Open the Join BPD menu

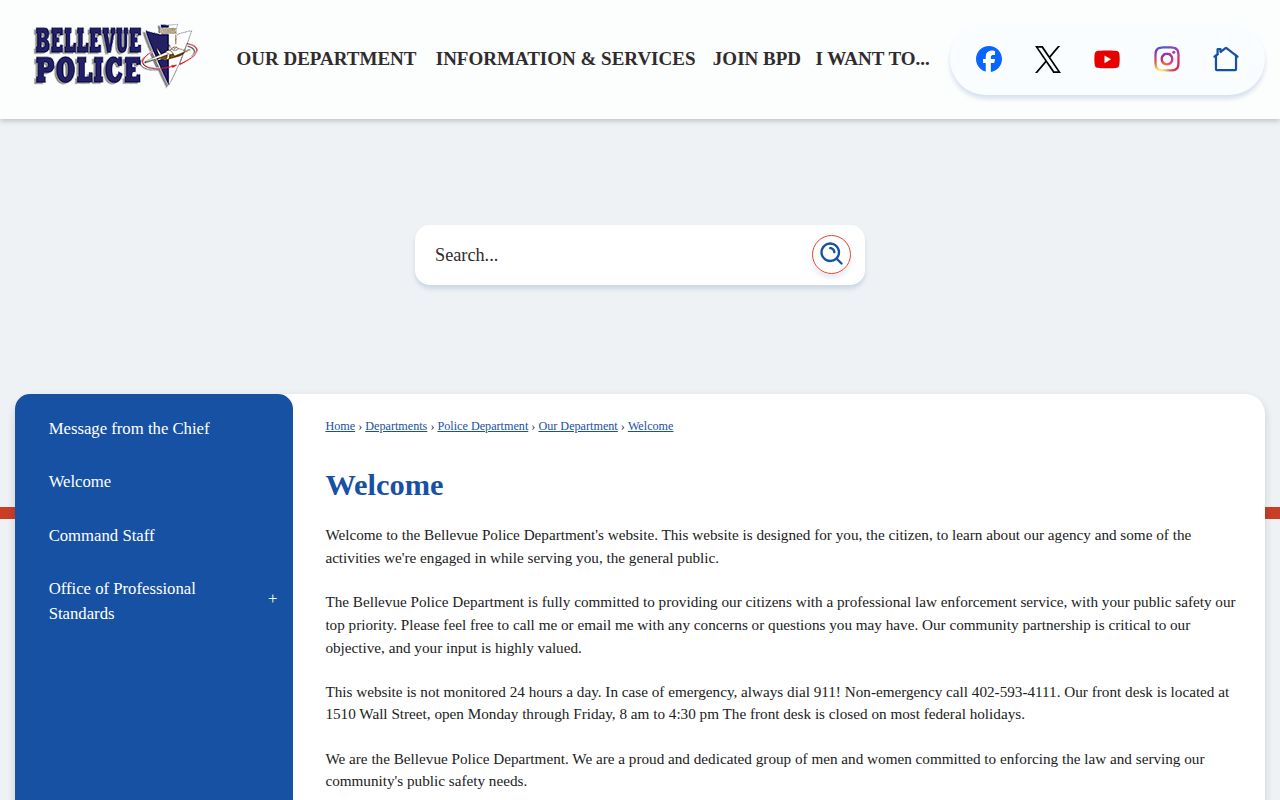[756, 59]
